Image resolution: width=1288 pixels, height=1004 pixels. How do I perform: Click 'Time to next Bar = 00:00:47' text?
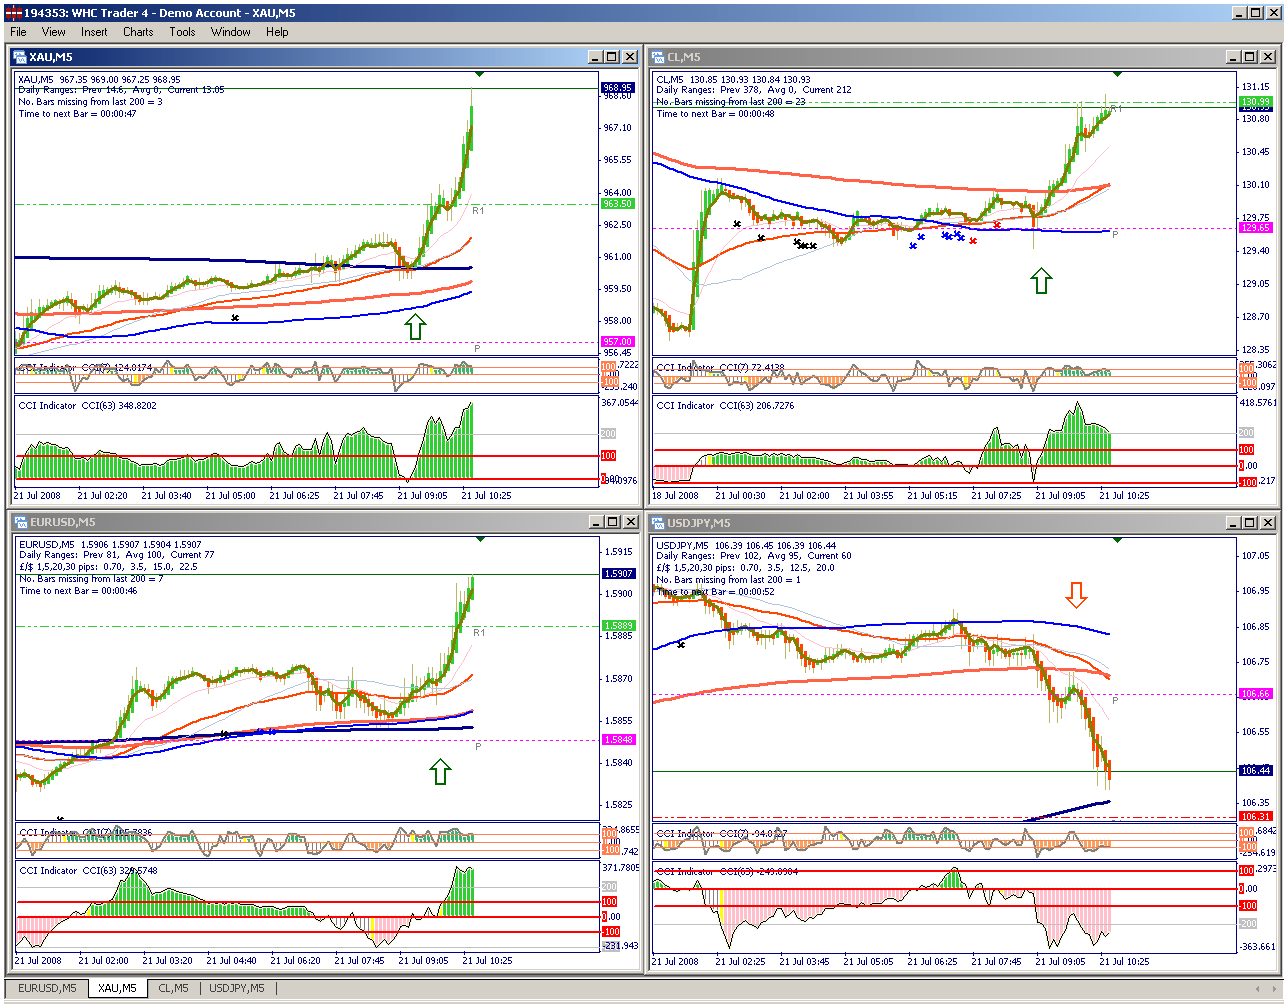click(77, 114)
